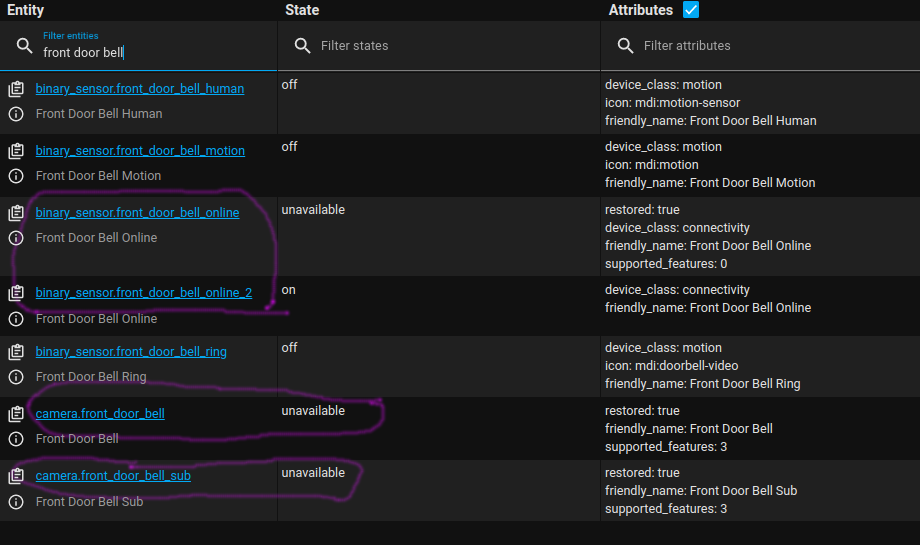Viewport: 920px width, 545px height.
Task: Click the search icon in Filter states
Action: 302,46
